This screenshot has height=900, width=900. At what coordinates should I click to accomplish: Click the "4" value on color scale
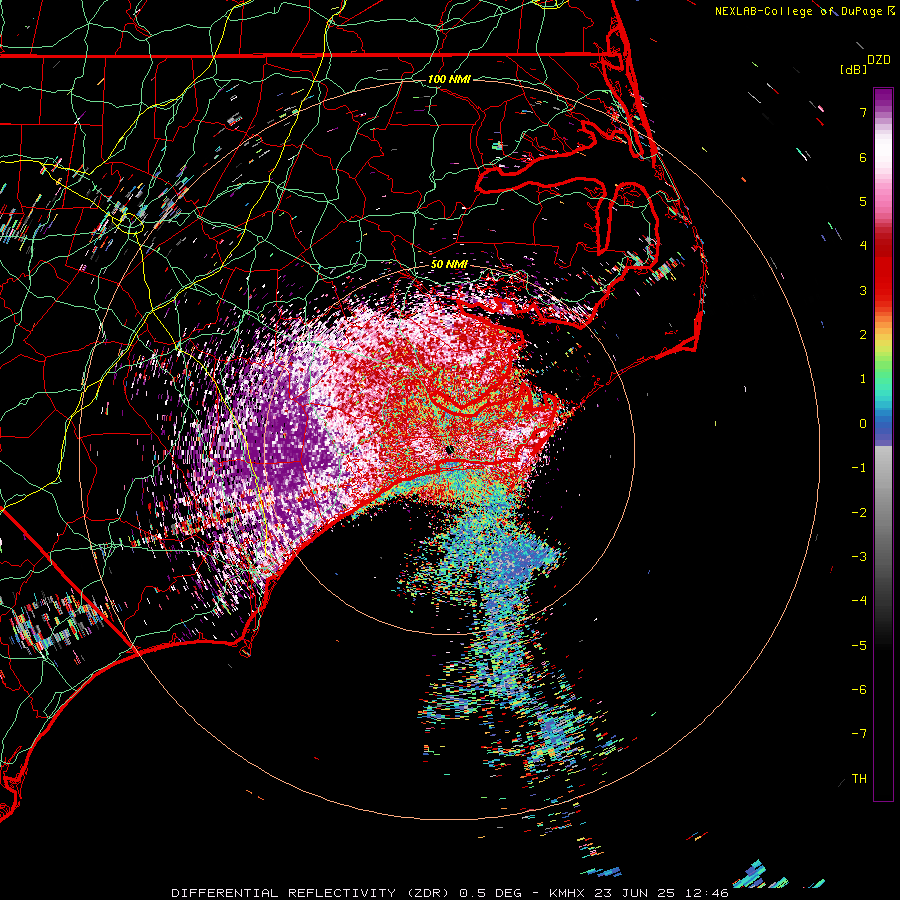pyautogui.click(x=863, y=246)
